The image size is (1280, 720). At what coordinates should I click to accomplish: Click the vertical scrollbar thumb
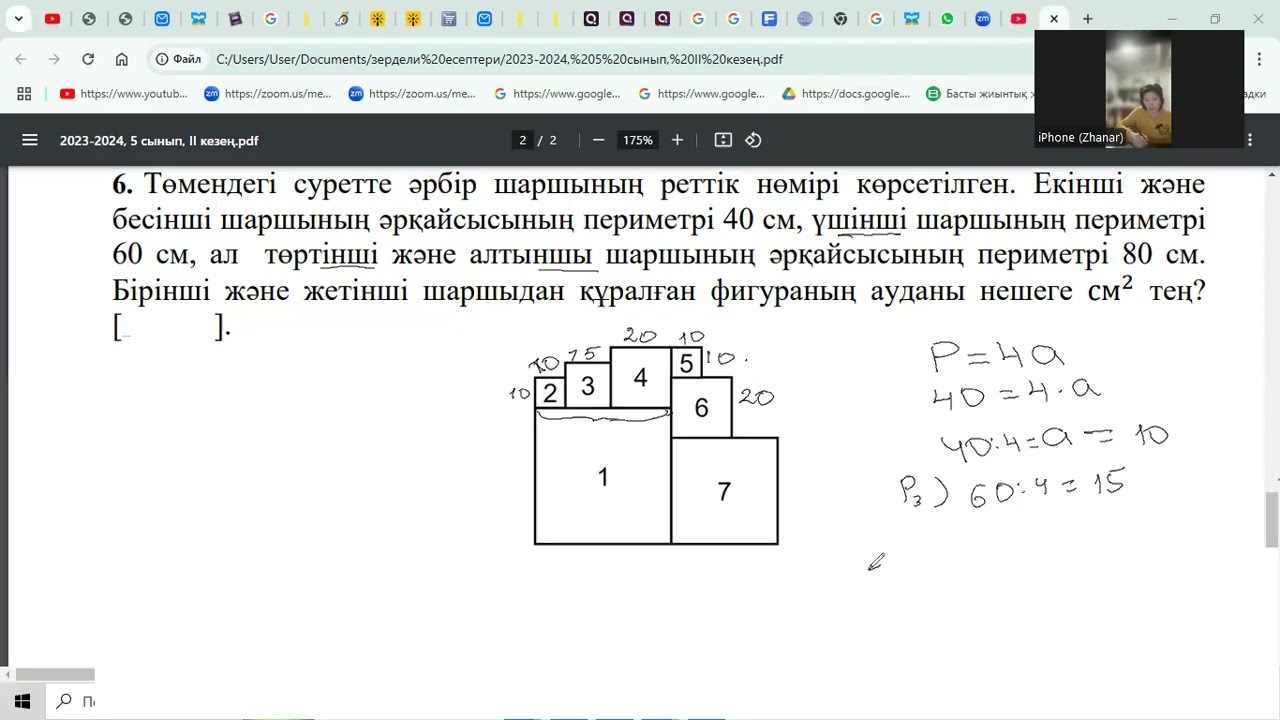(1272, 520)
